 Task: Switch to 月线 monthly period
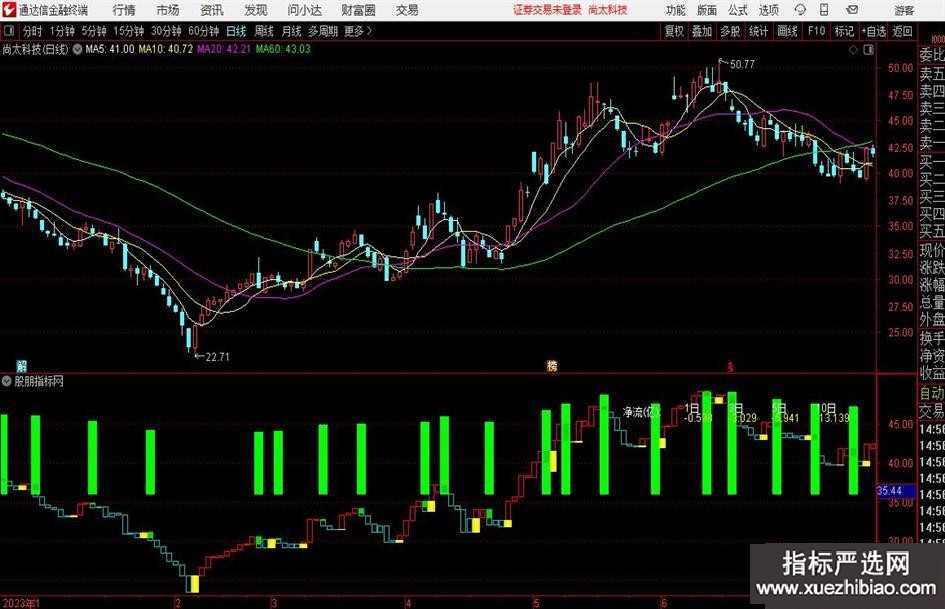[292, 31]
